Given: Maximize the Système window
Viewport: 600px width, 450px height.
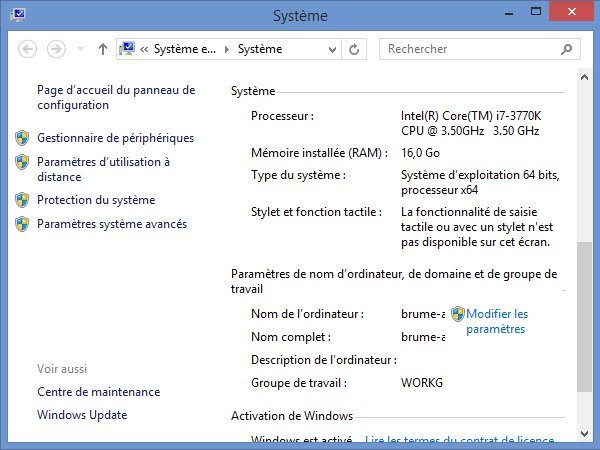Looking at the screenshot, I should click(x=536, y=11).
